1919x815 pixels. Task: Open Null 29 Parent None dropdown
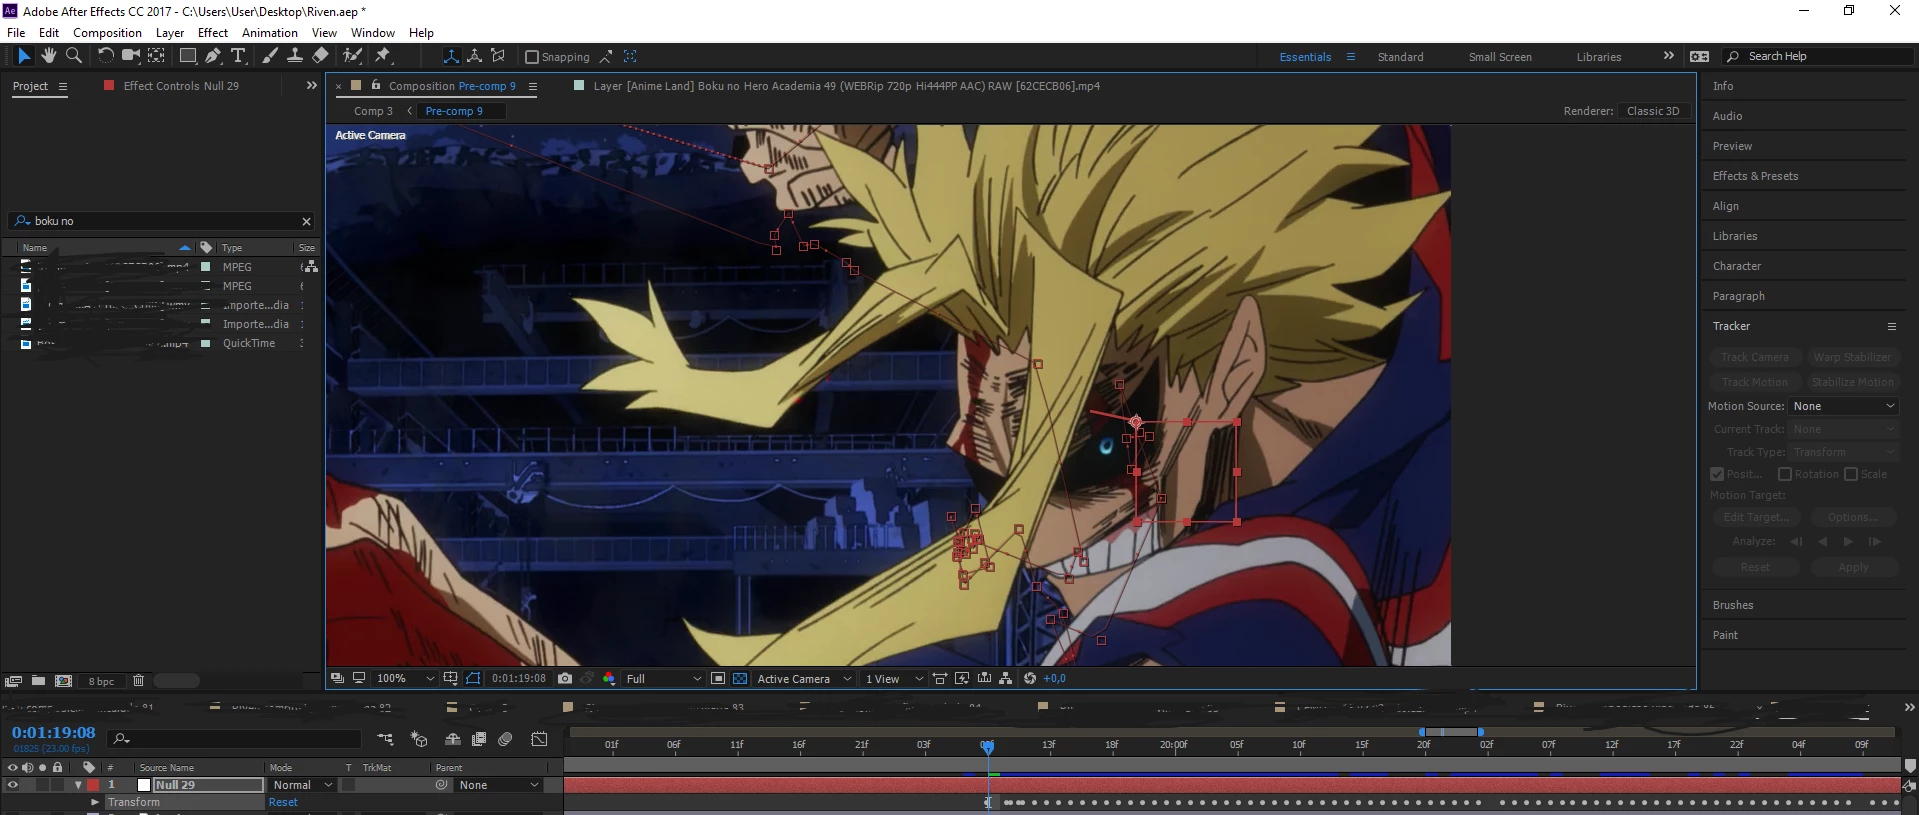pyautogui.click(x=499, y=785)
